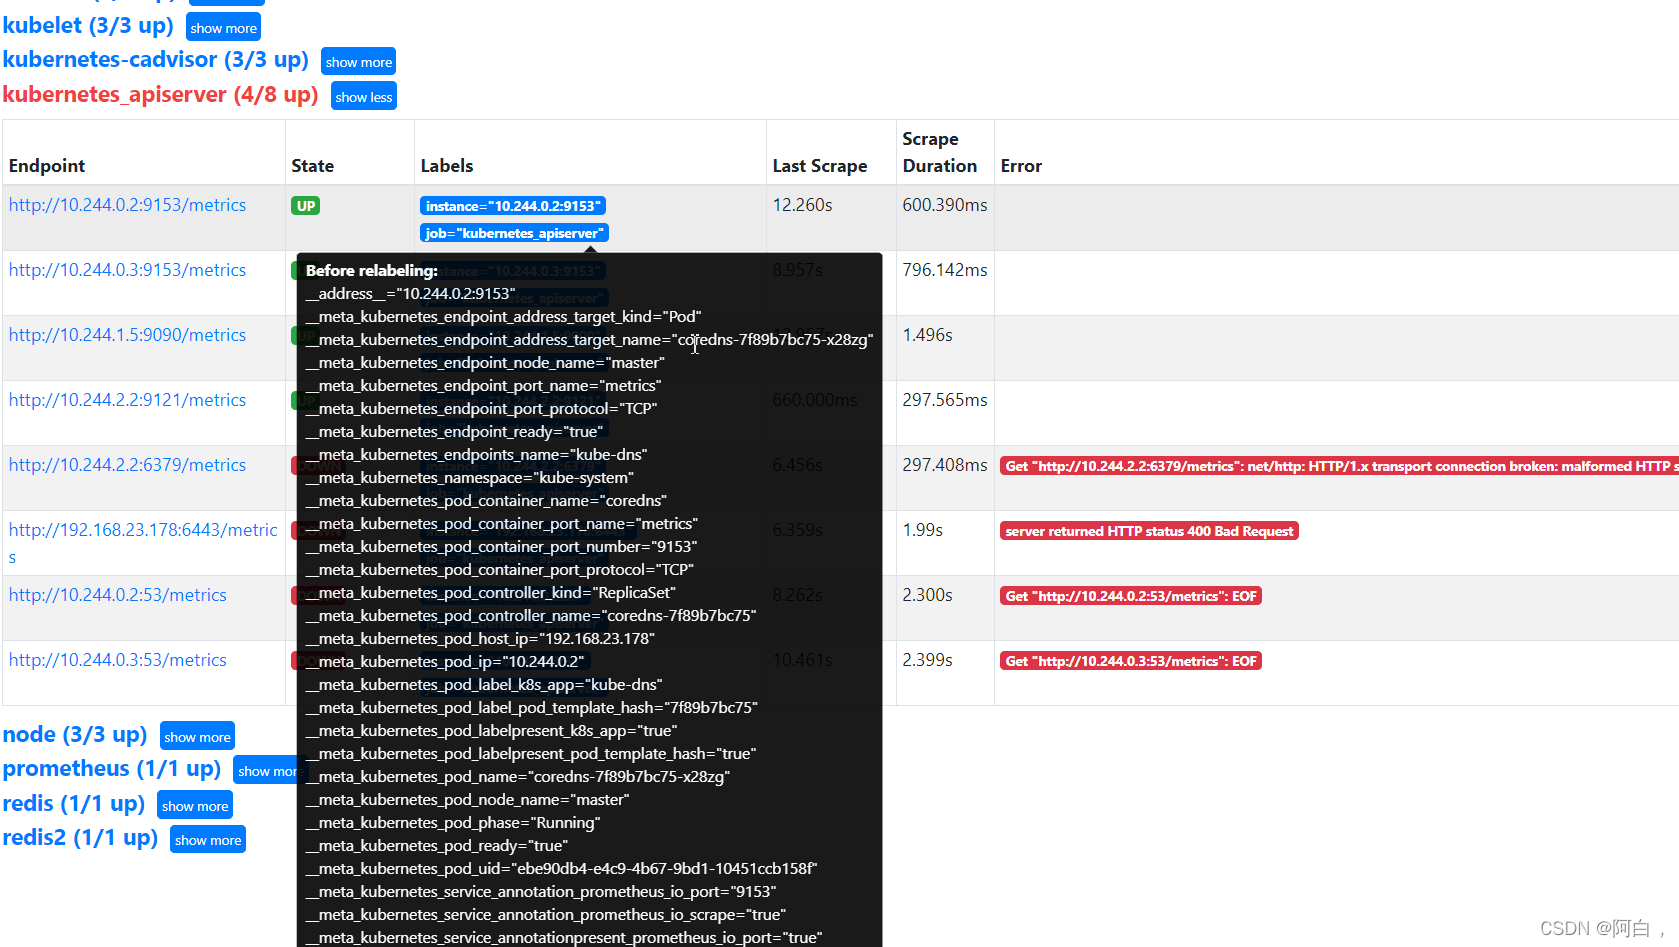Open endpoint http://10.244.2.2:6379/metrics

point(127,465)
